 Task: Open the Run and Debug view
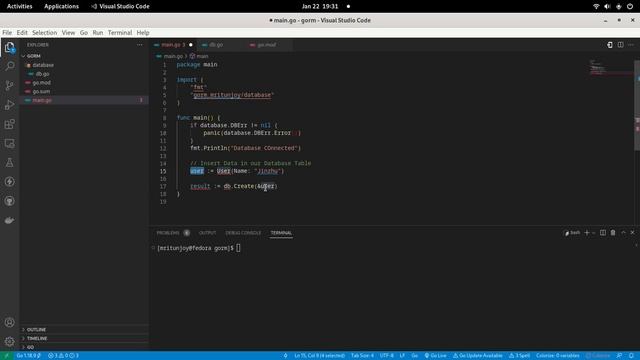(9, 105)
